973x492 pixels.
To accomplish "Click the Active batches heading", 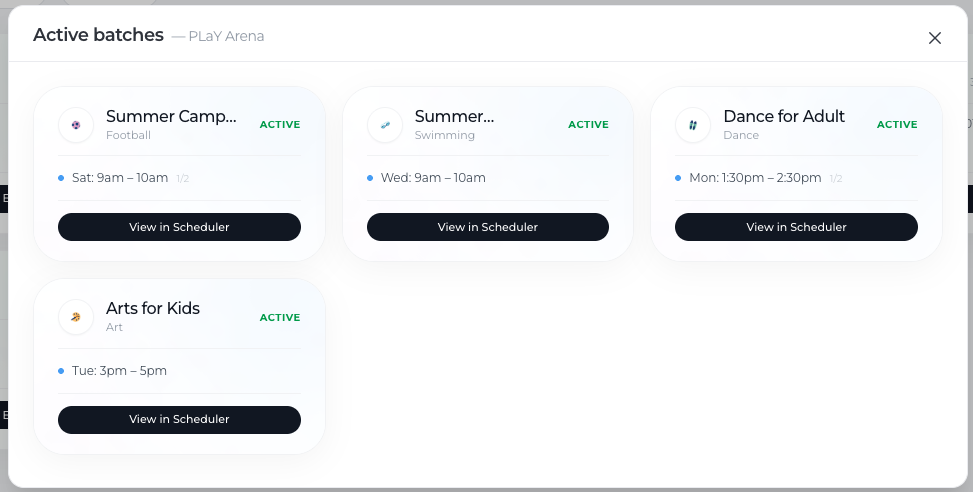I will coord(98,35).
